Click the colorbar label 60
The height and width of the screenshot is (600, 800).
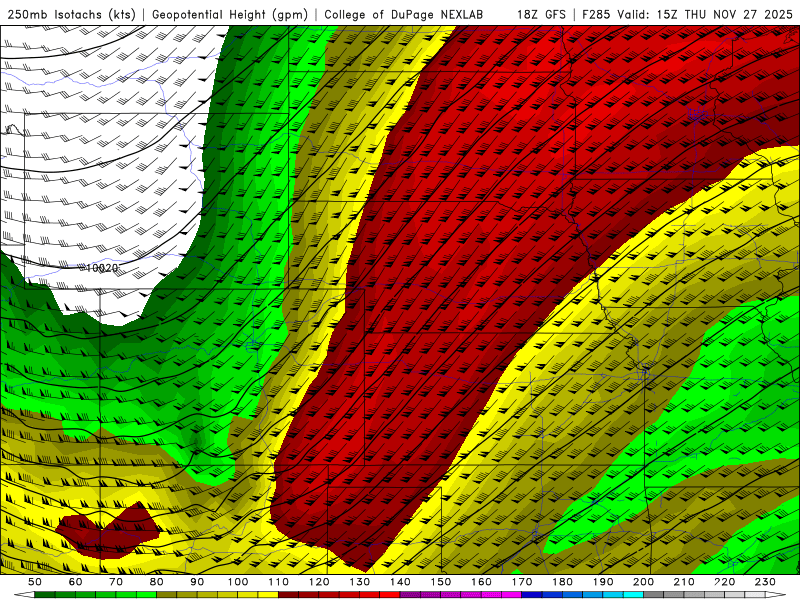(x=75, y=582)
